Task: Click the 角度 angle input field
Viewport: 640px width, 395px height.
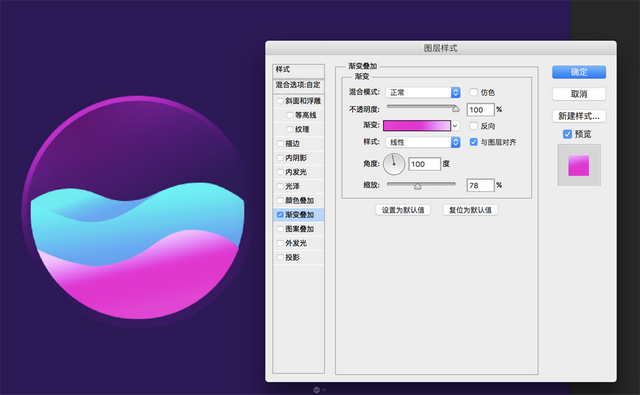Action: coord(424,164)
